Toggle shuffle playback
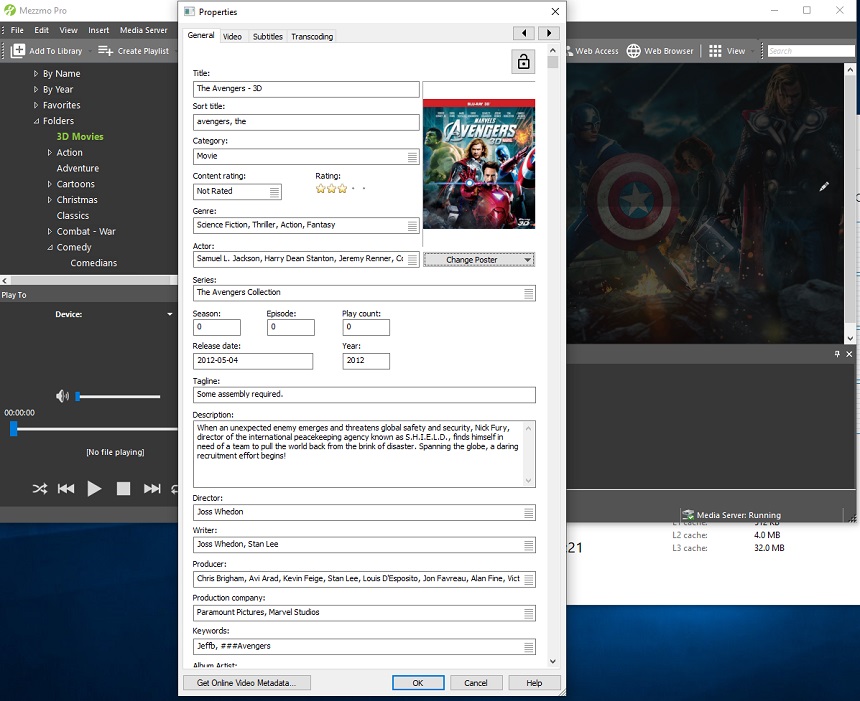This screenshot has width=860, height=701. pyautogui.click(x=39, y=488)
